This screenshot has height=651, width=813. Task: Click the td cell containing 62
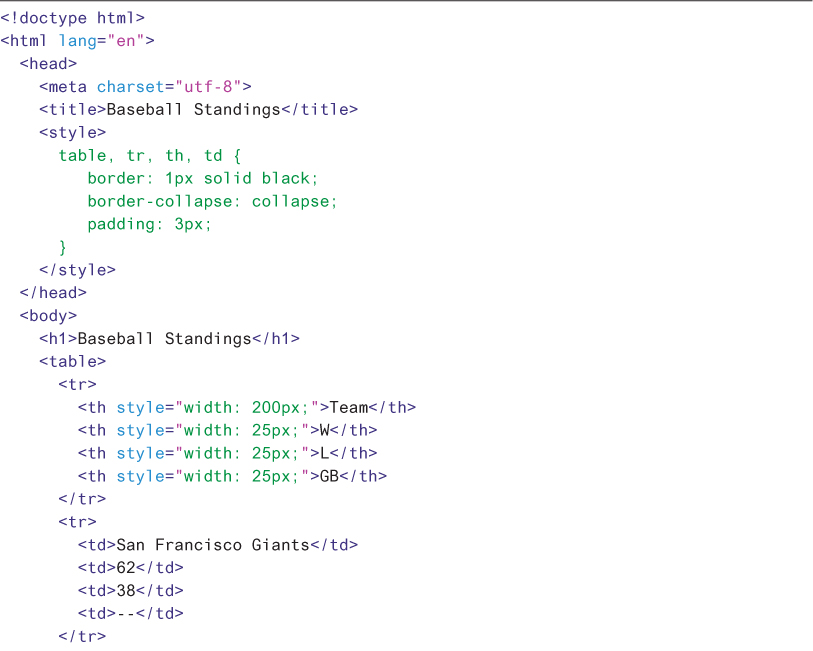click(130, 568)
